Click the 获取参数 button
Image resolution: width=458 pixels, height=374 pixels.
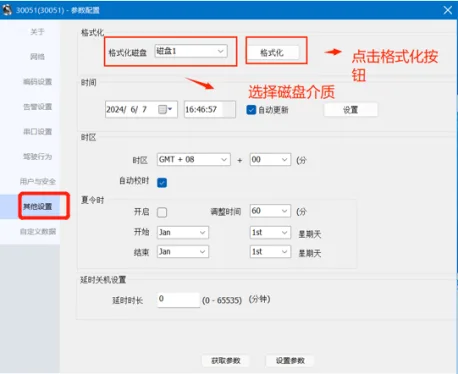226,361
